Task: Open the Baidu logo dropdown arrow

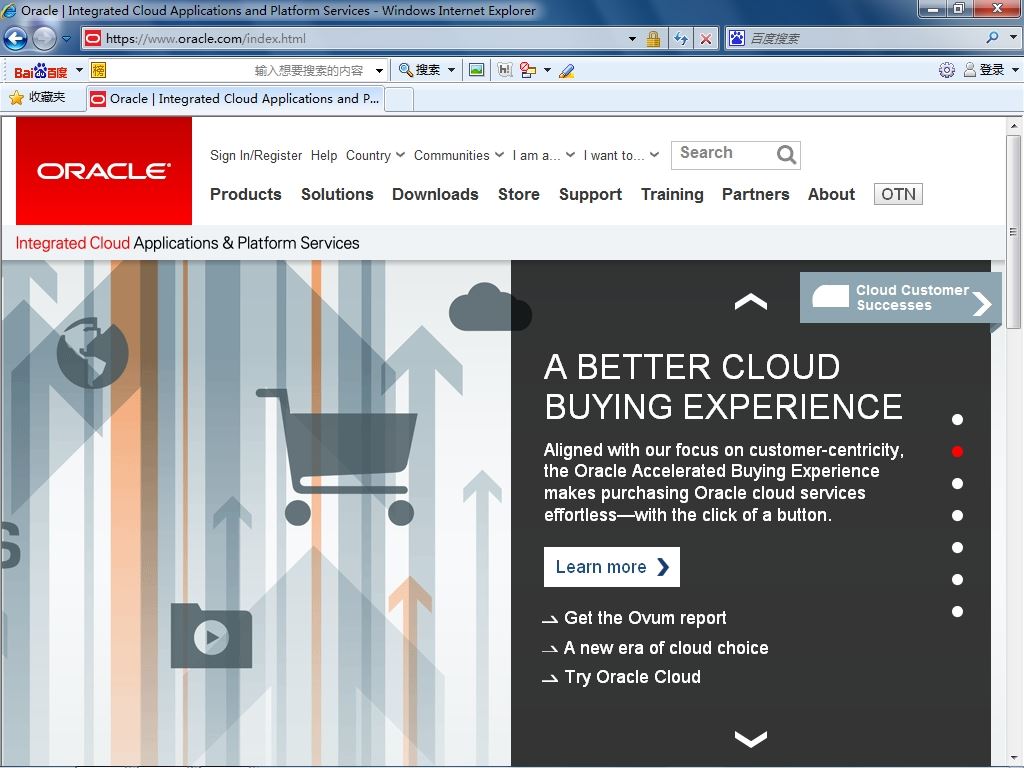Action: 79,69
